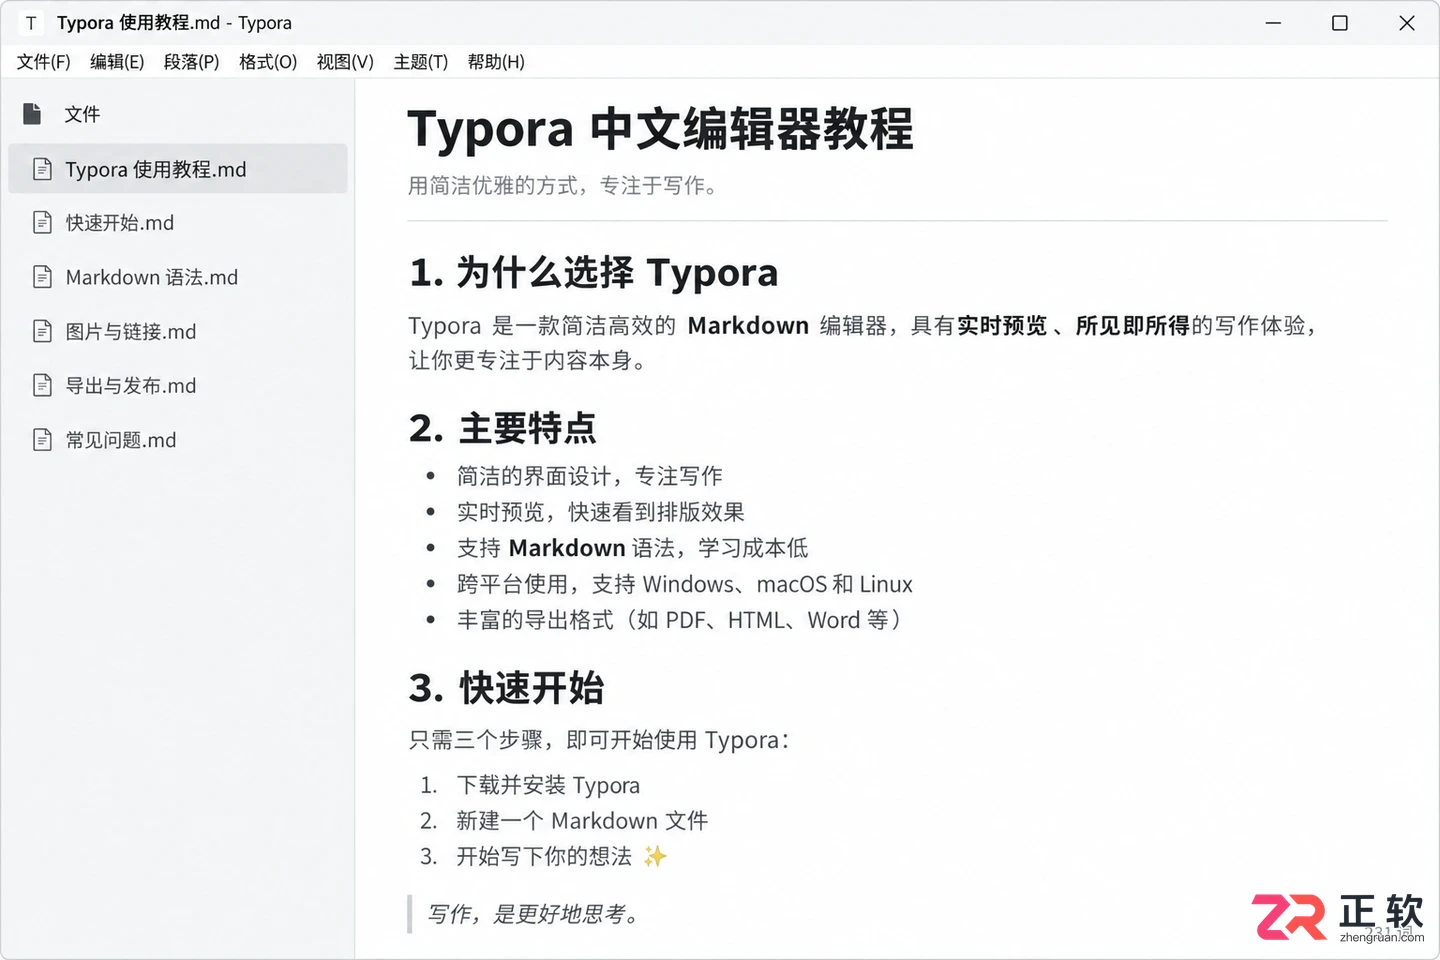Image resolution: width=1440 pixels, height=960 pixels.
Task: Click file icon beside 常见问题.md
Action: [x=42, y=440]
